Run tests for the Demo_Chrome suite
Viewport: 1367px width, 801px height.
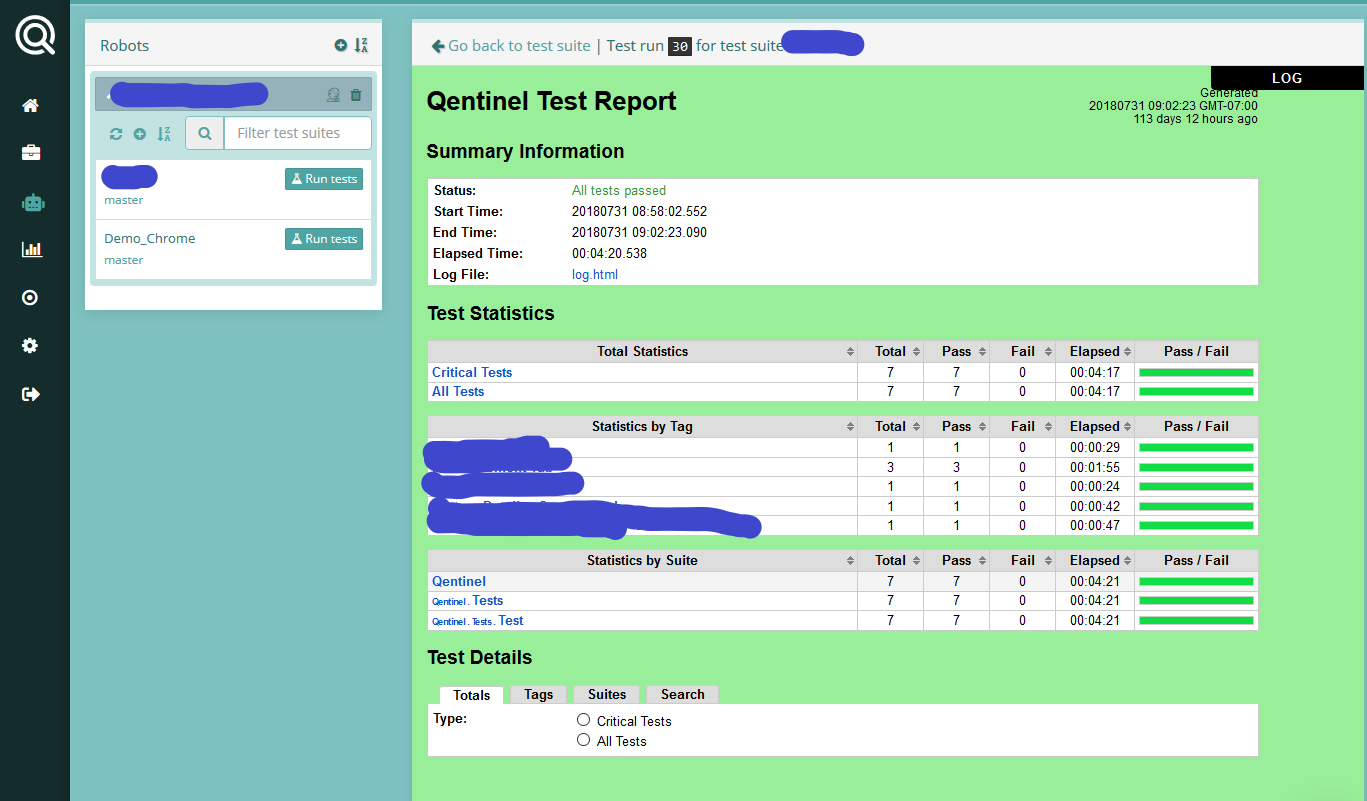pyautogui.click(x=324, y=239)
